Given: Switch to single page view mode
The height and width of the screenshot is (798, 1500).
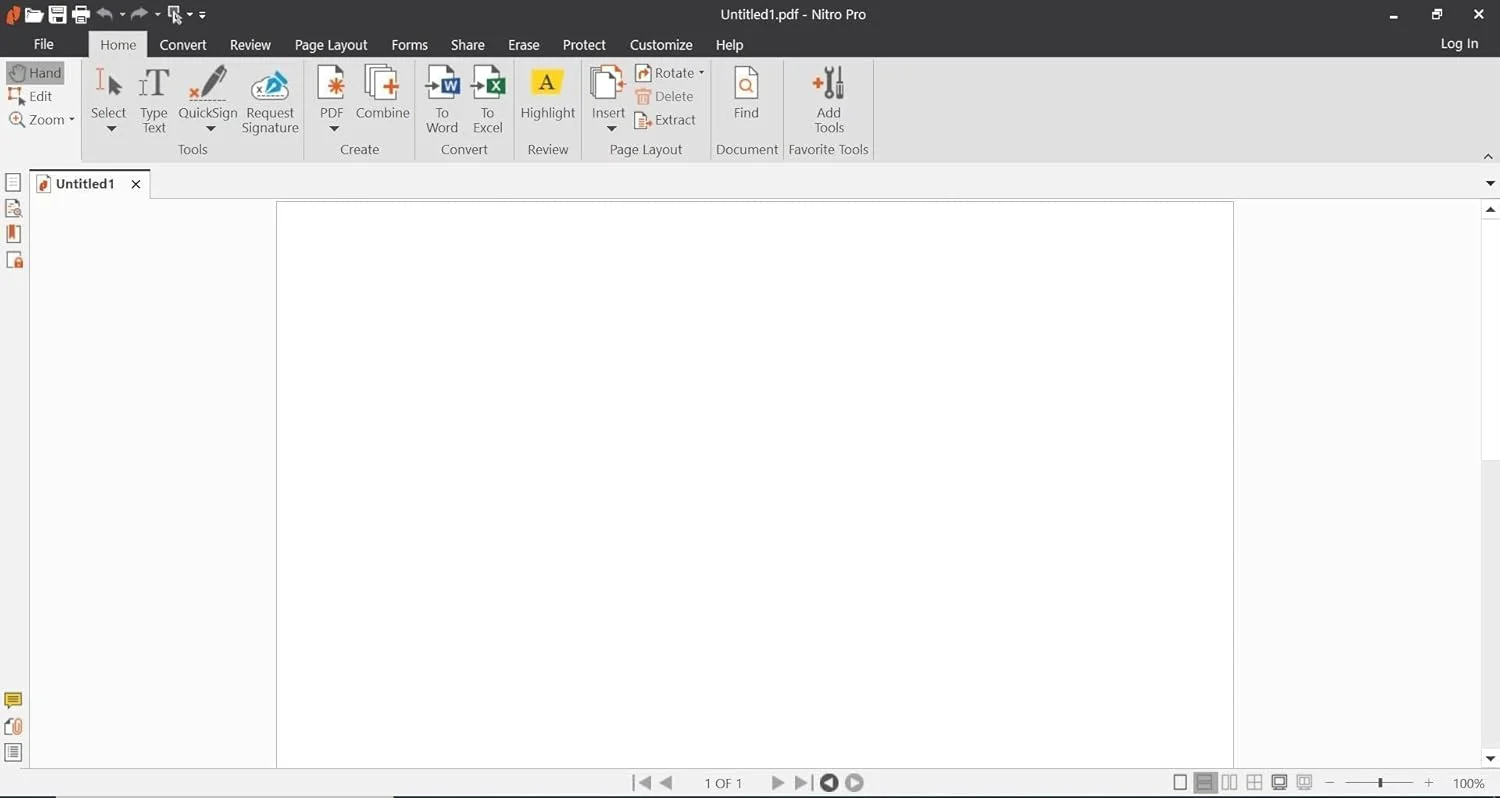Looking at the screenshot, I should (x=1180, y=783).
